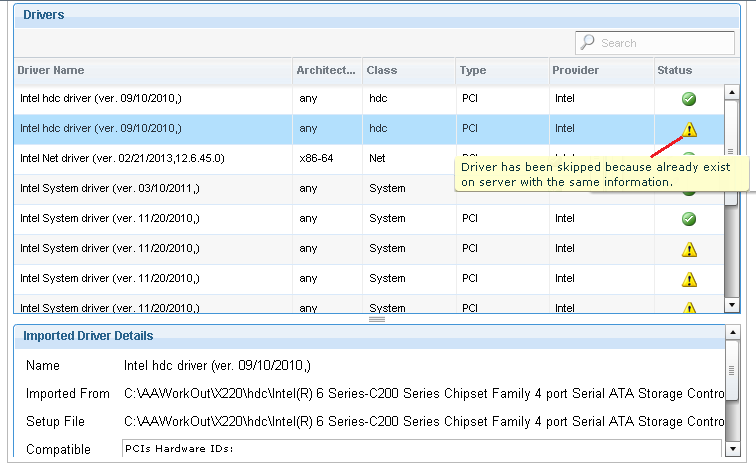Click the Net class cell
The image size is (756, 470).
[377, 158]
